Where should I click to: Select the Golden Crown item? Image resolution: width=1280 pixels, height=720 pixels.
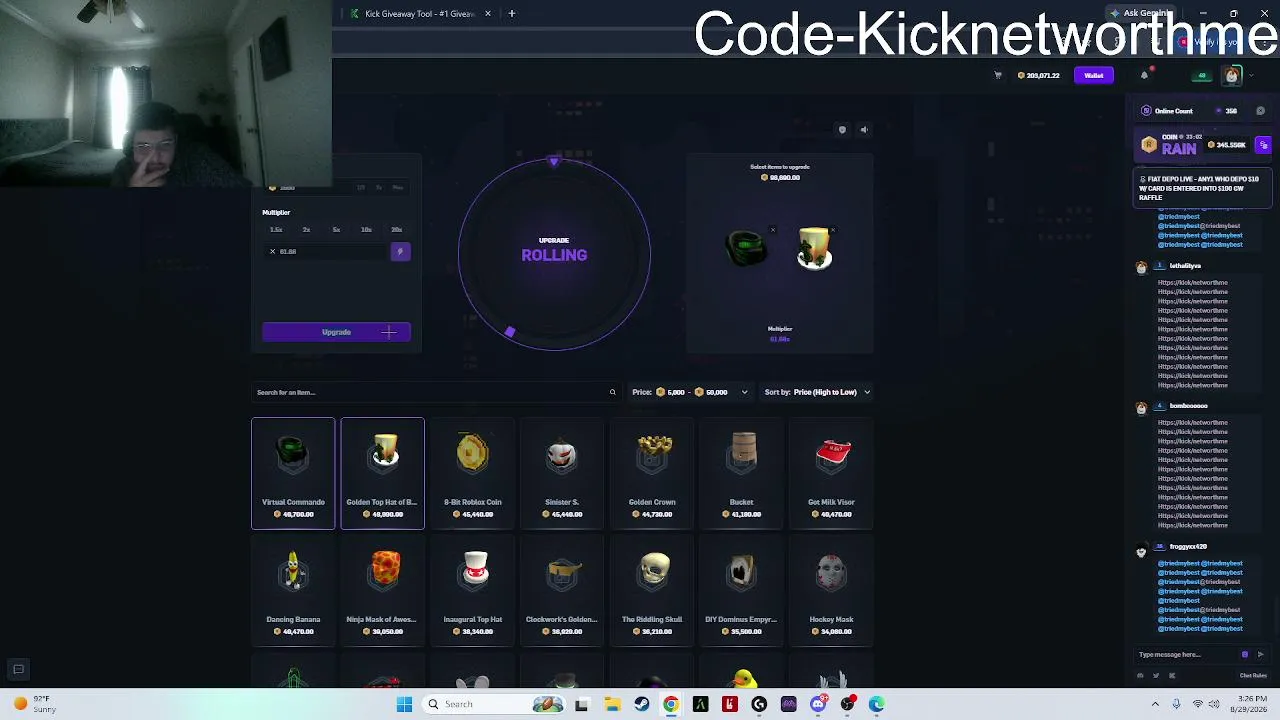(652, 473)
